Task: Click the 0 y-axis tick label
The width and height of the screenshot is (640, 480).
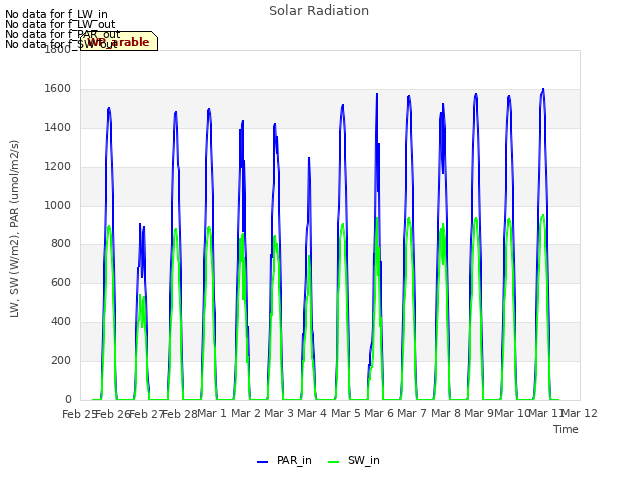Action: tap(68, 399)
